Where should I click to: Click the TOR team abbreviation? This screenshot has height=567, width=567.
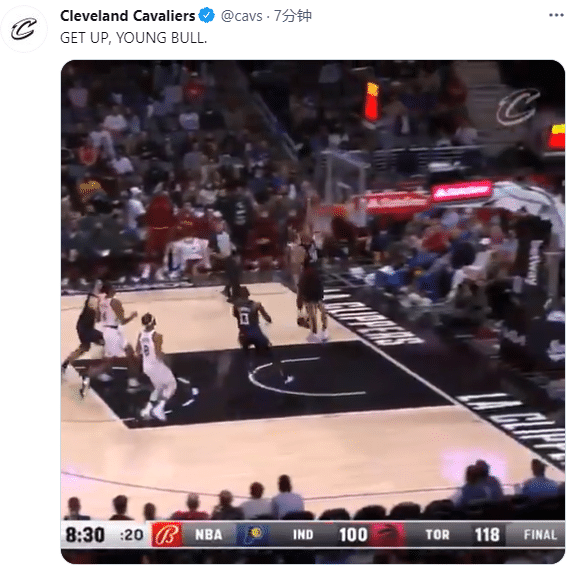(437, 534)
